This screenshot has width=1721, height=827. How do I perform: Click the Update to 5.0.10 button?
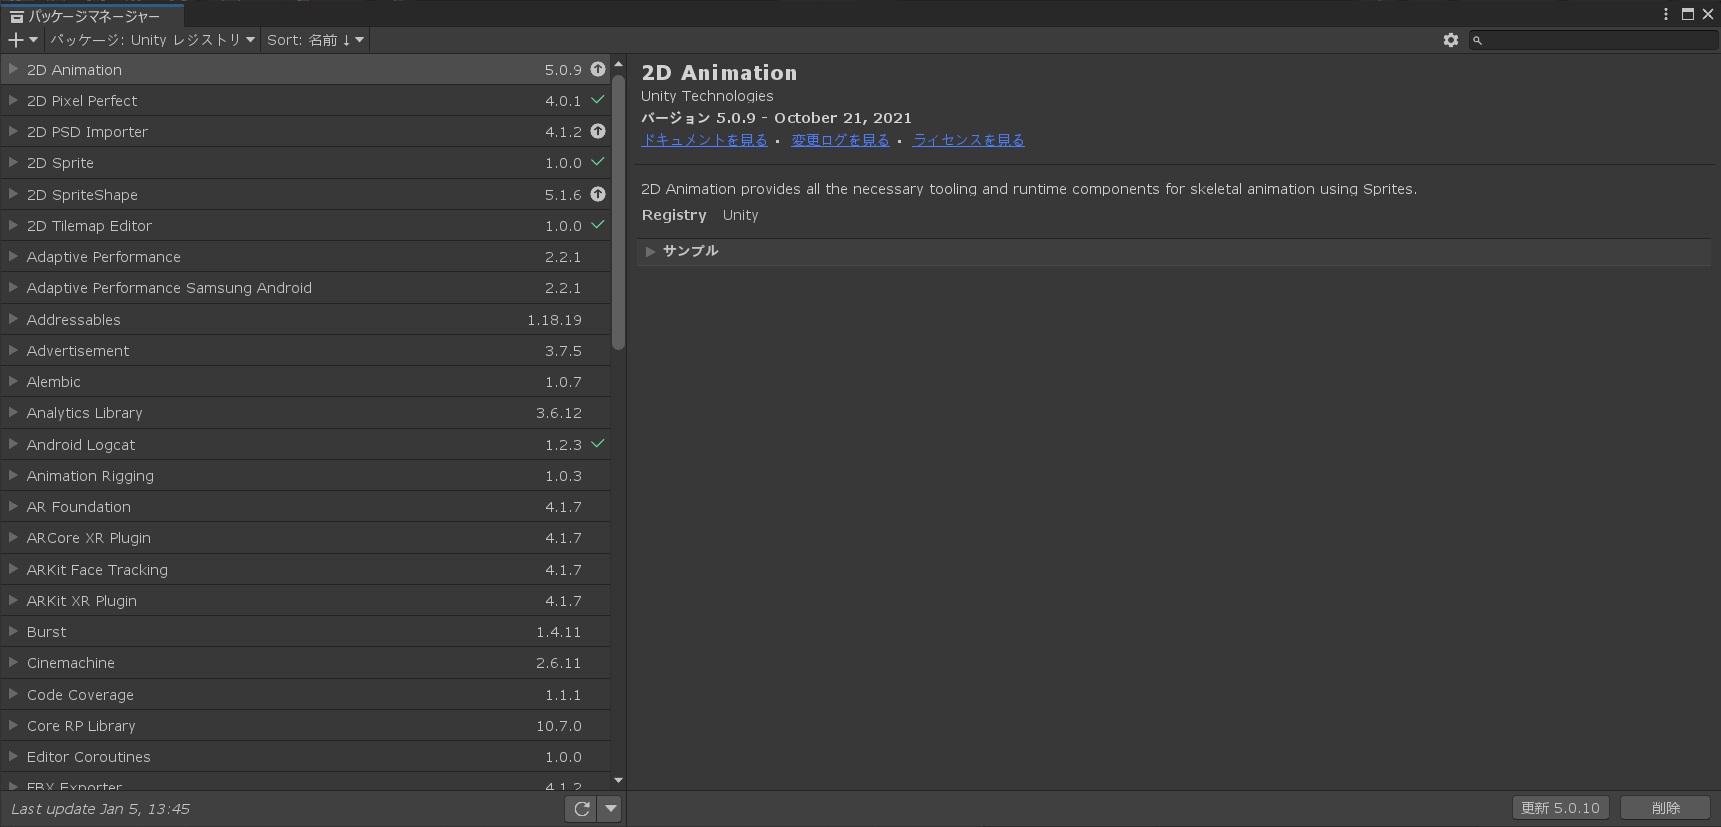pos(1560,808)
